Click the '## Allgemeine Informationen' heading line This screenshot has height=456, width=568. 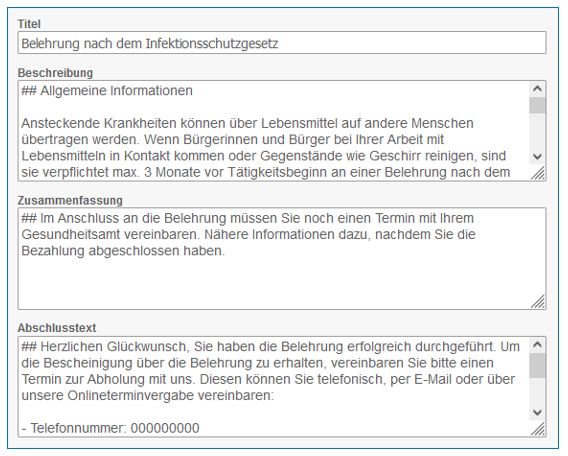click(x=107, y=91)
